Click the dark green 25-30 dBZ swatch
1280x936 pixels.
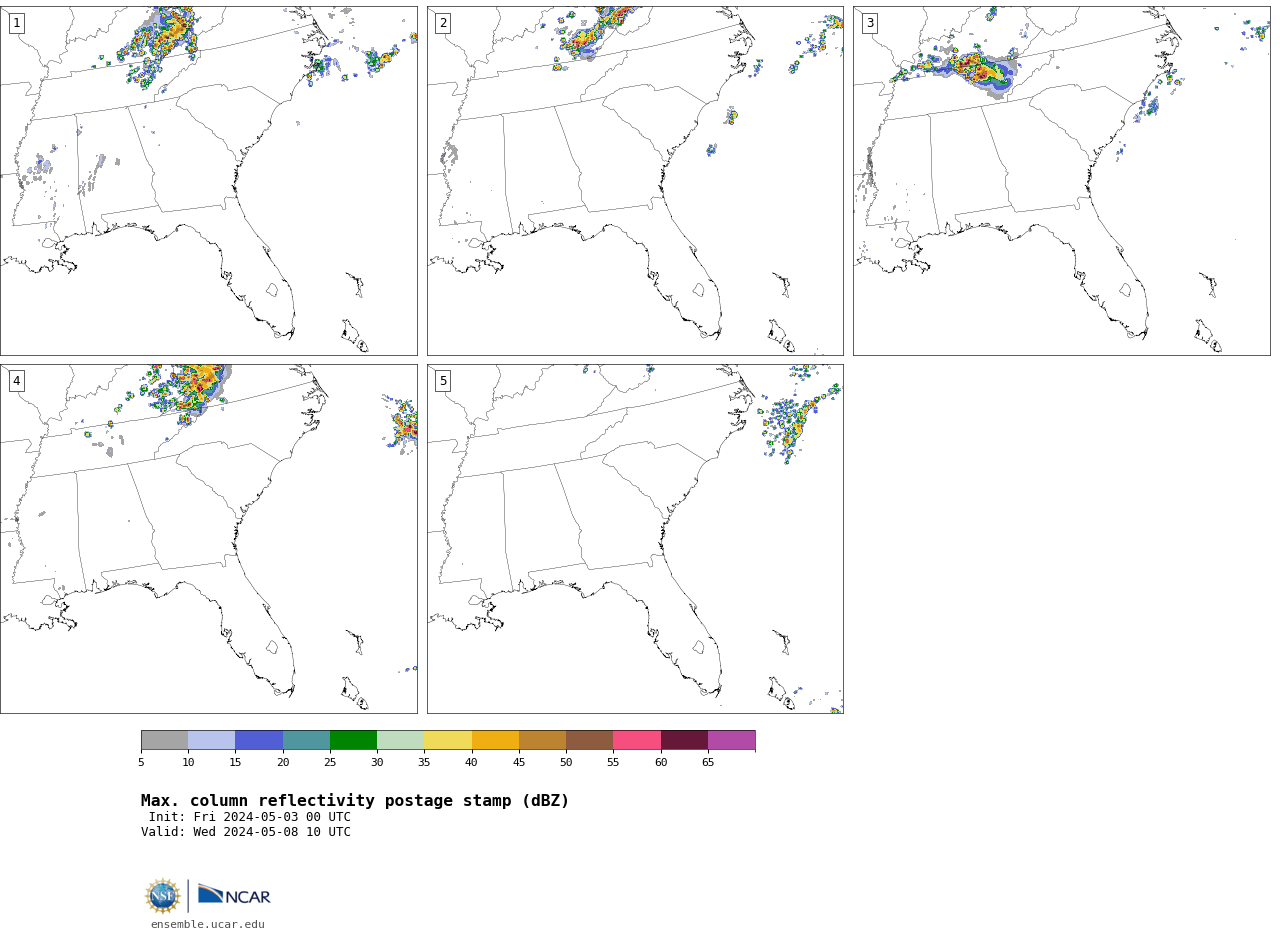click(x=354, y=740)
